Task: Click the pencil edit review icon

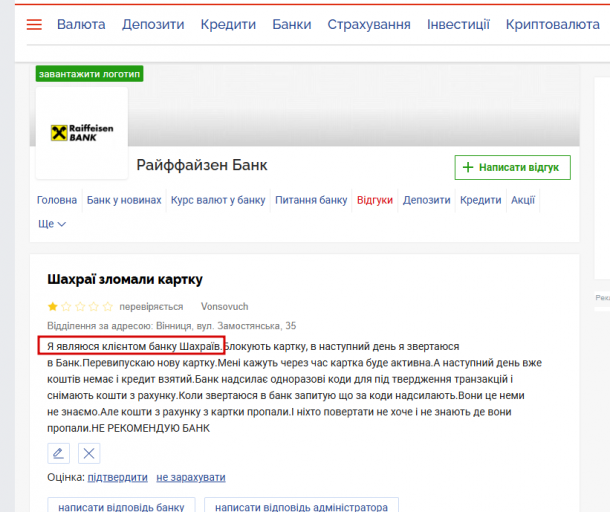Action: (x=58, y=453)
